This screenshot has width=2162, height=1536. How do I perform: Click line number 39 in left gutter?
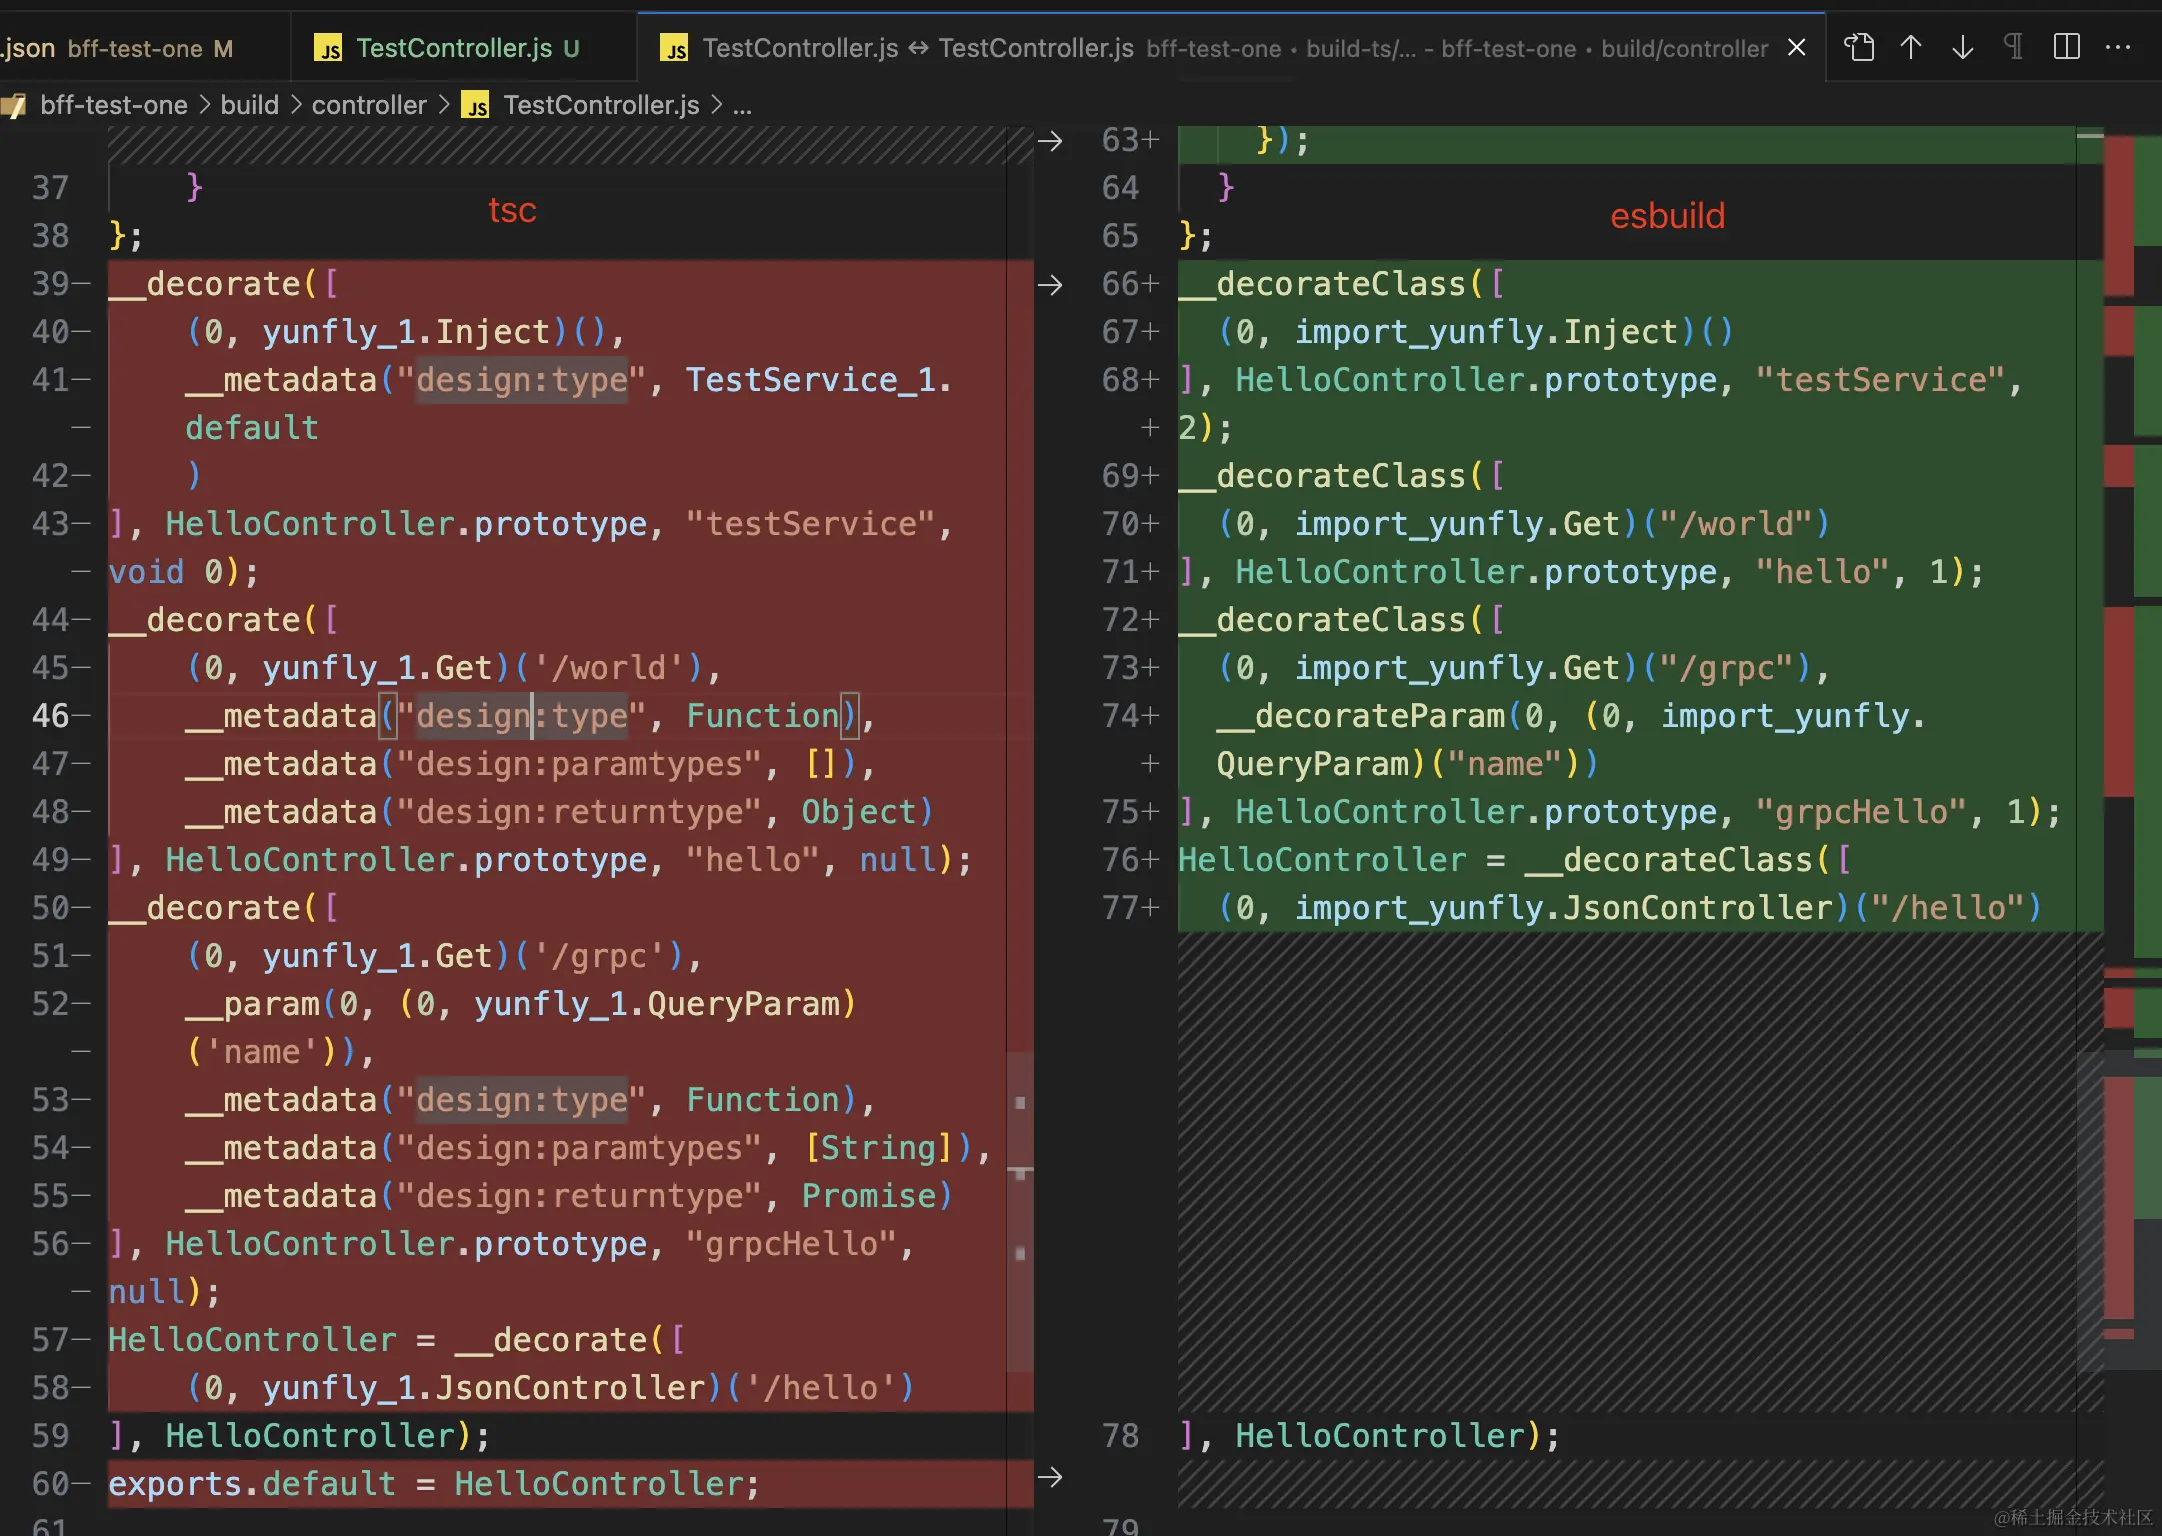pyautogui.click(x=50, y=284)
